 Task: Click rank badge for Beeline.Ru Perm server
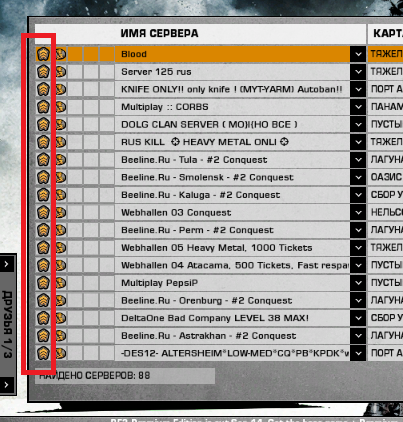click(x=43, y=230)
